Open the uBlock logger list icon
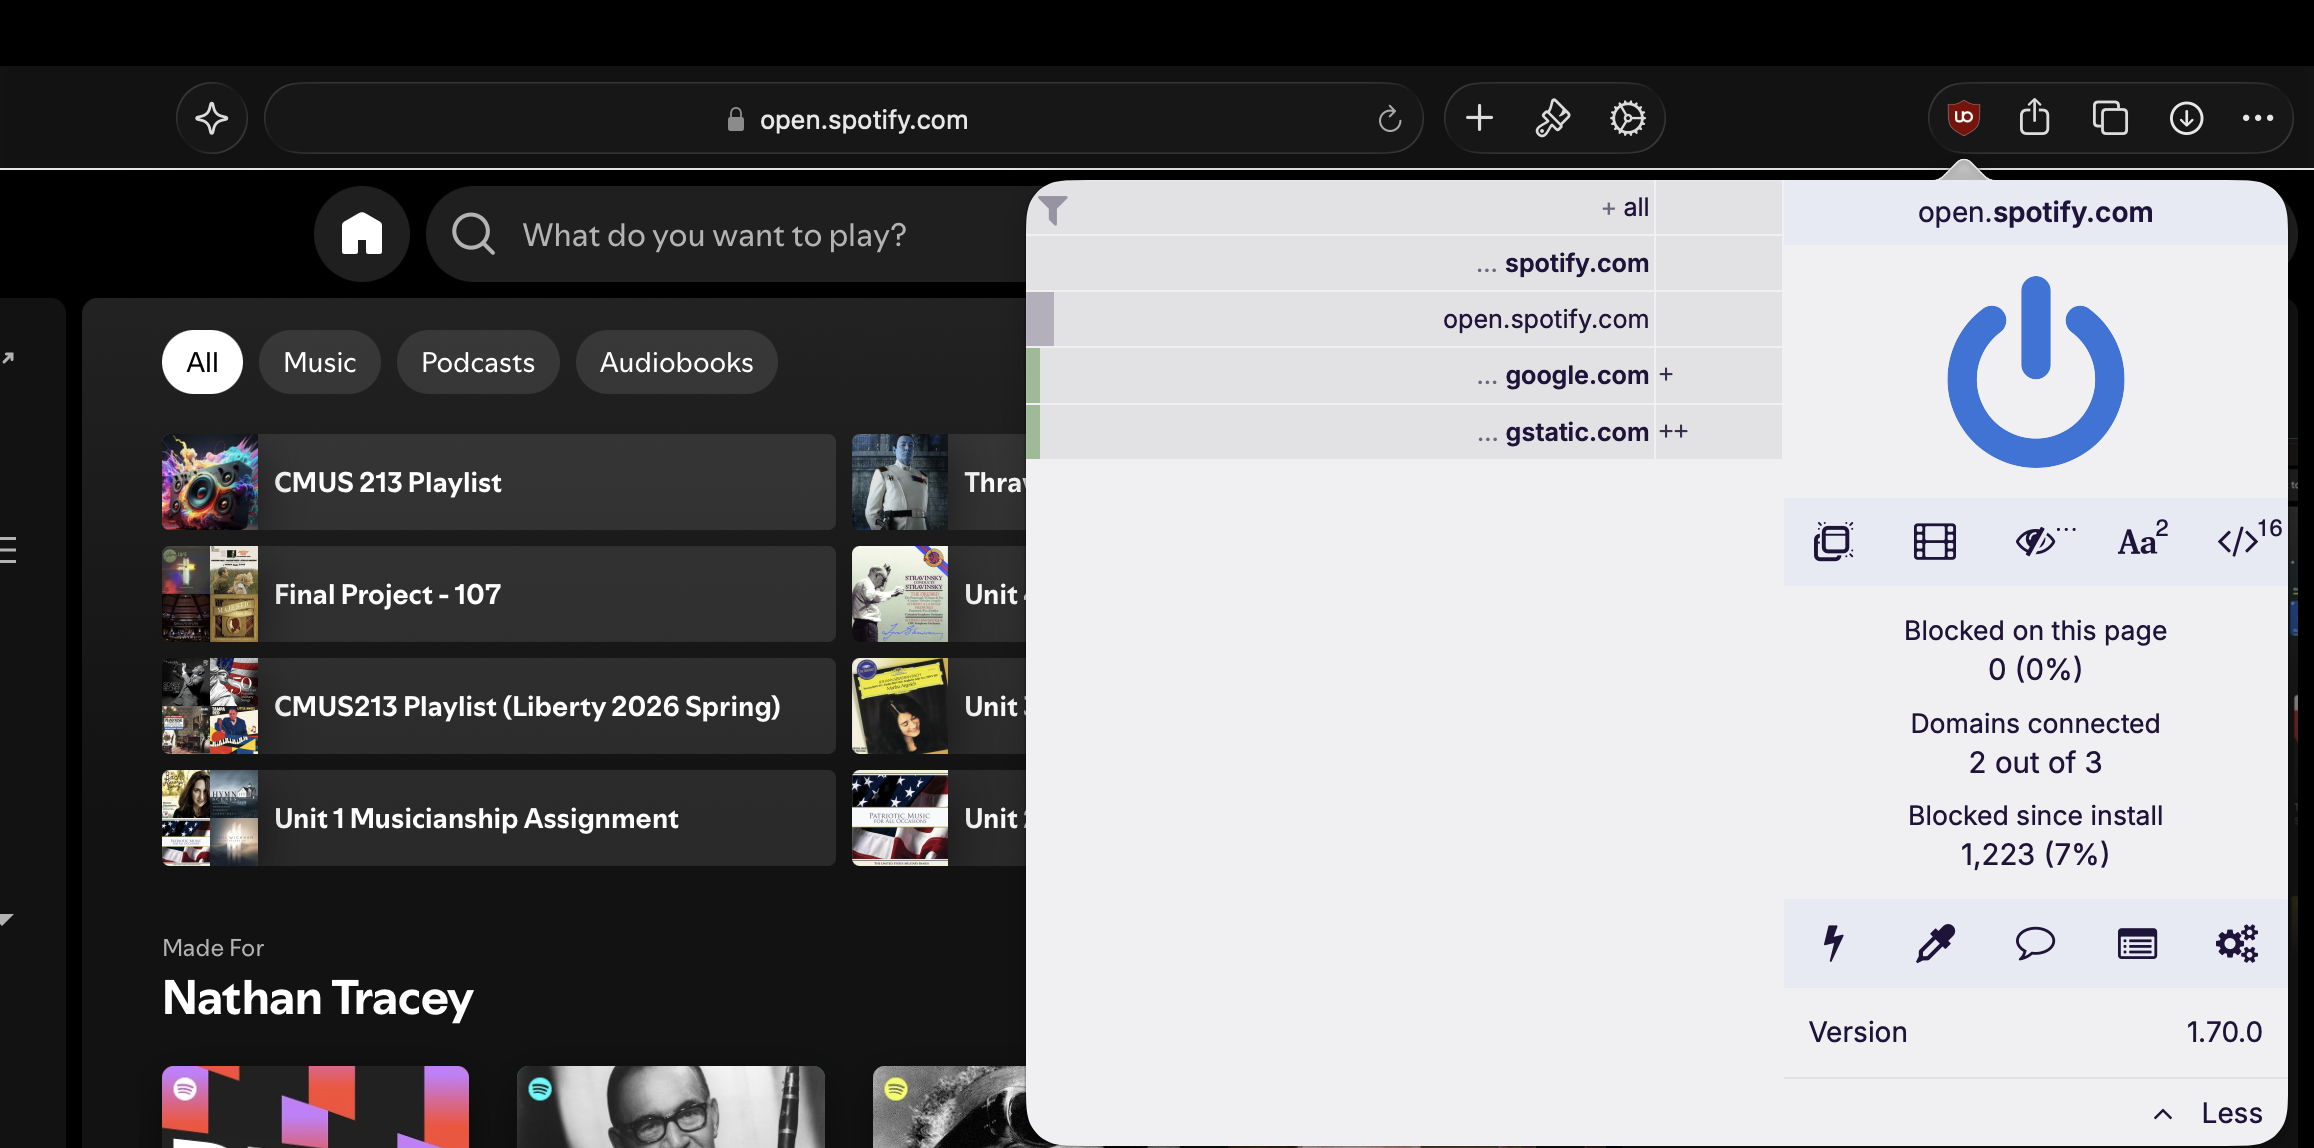2314x1148 pixels. click(2137, 943)
